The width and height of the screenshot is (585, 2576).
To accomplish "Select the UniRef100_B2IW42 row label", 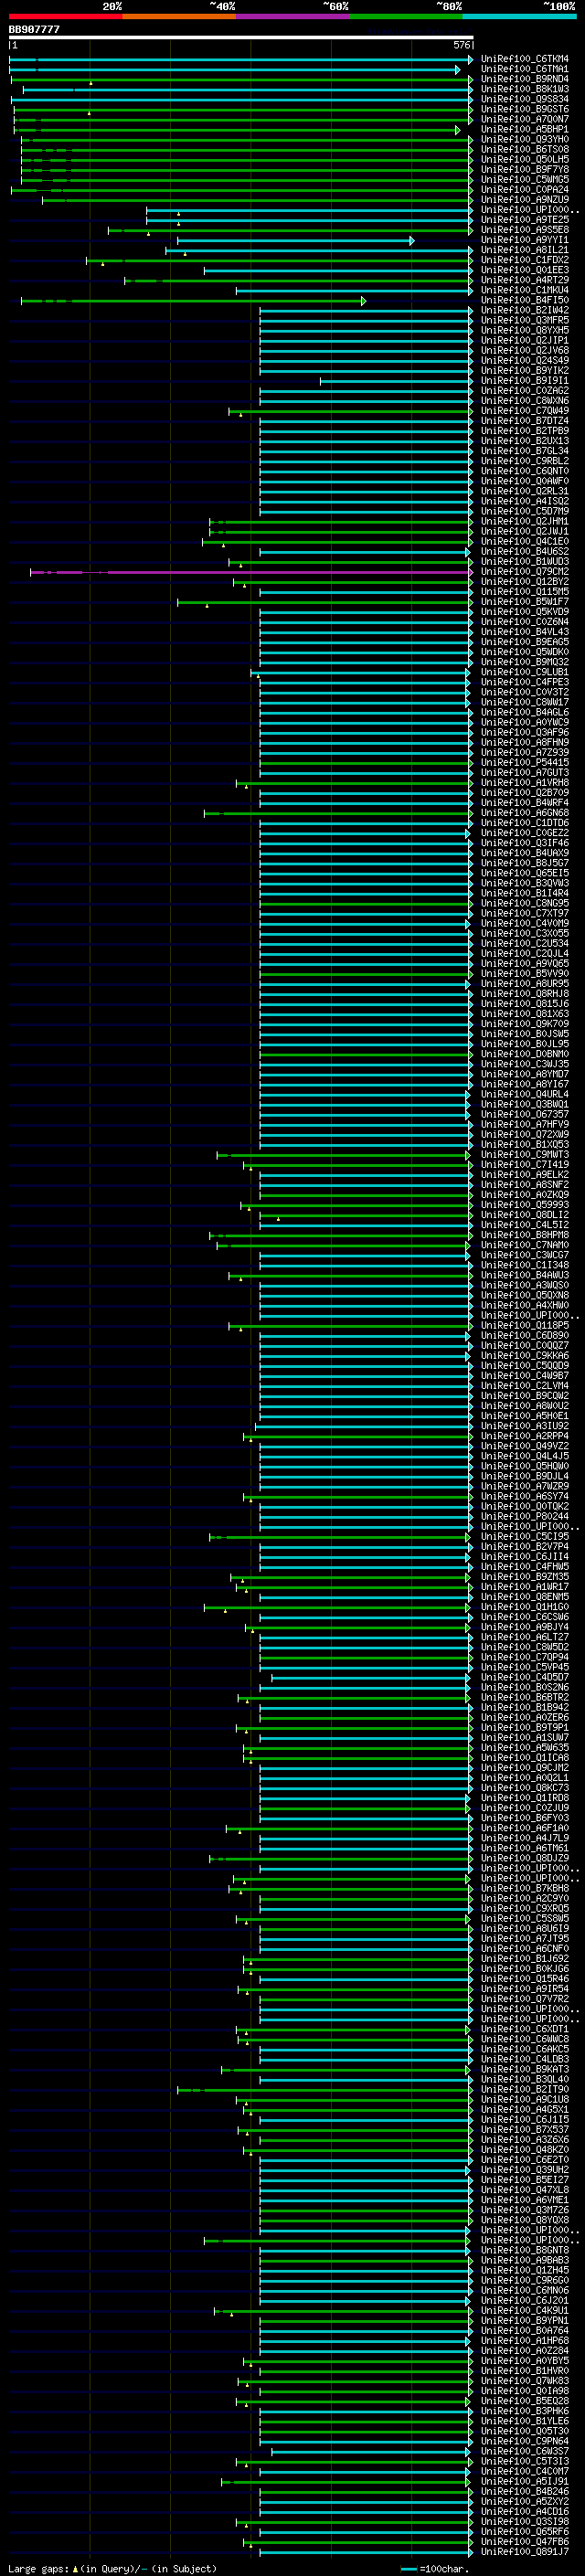I will tap(525, 310).
